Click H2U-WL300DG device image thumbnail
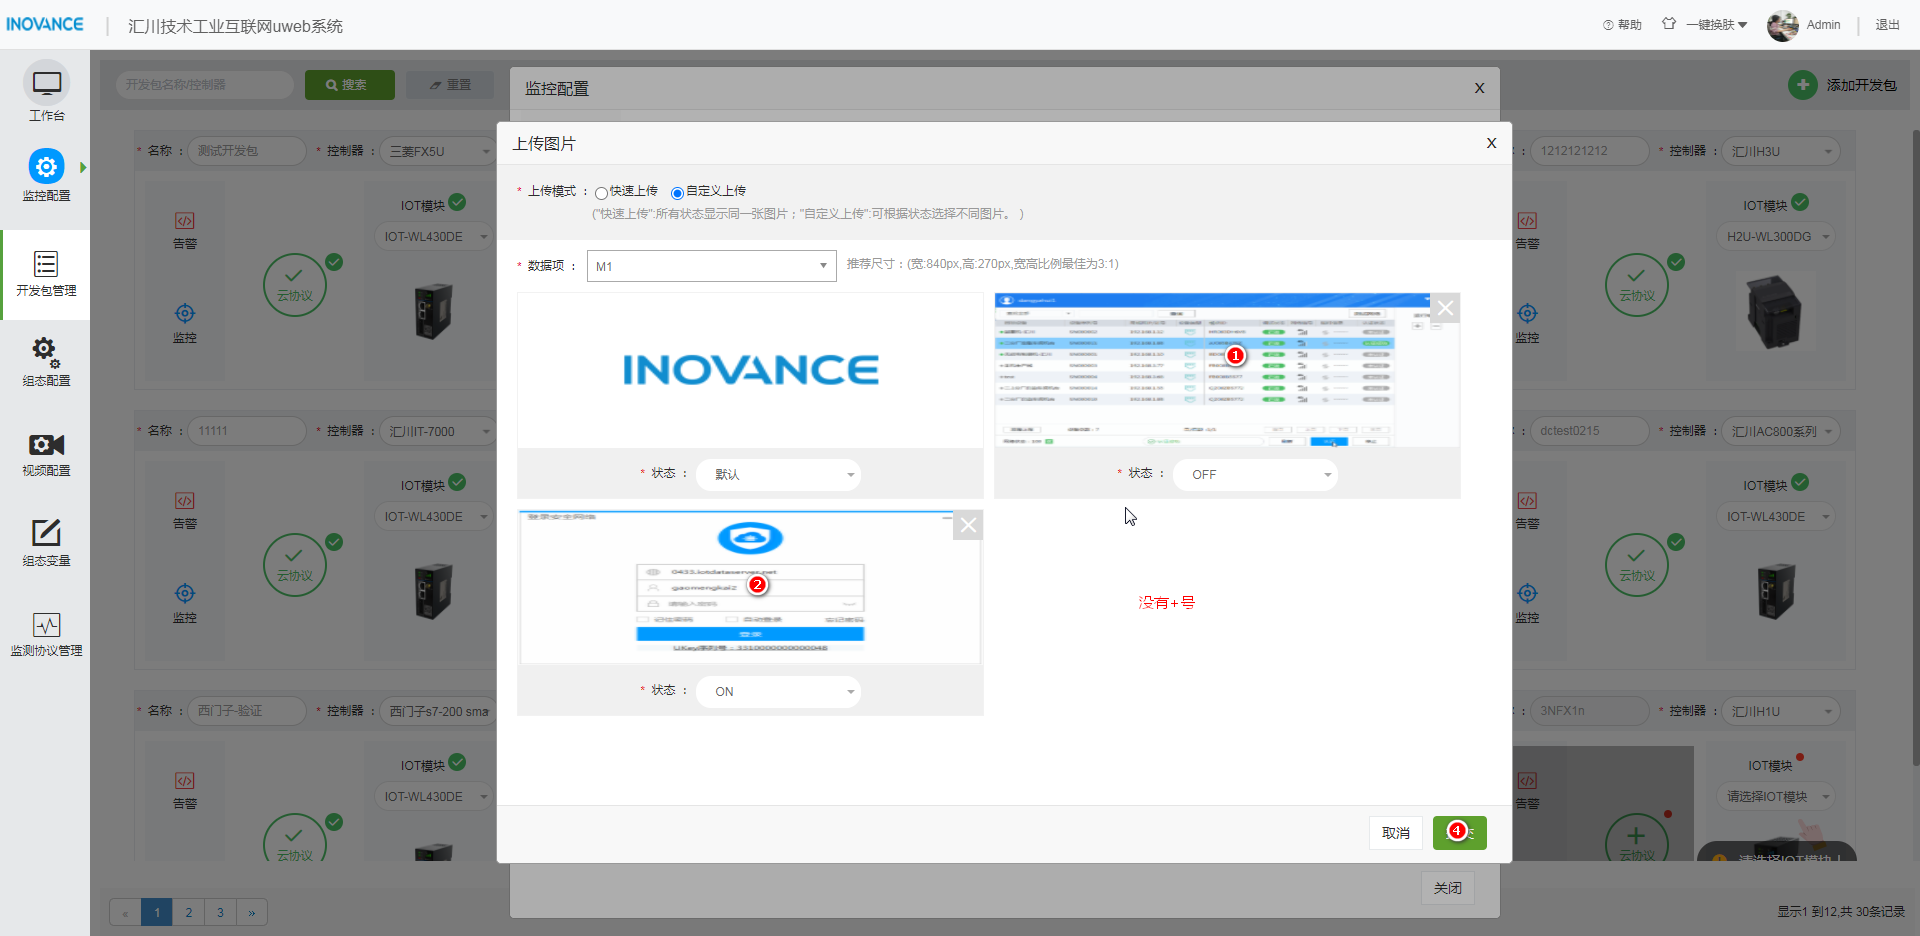 click(1775, 312)
